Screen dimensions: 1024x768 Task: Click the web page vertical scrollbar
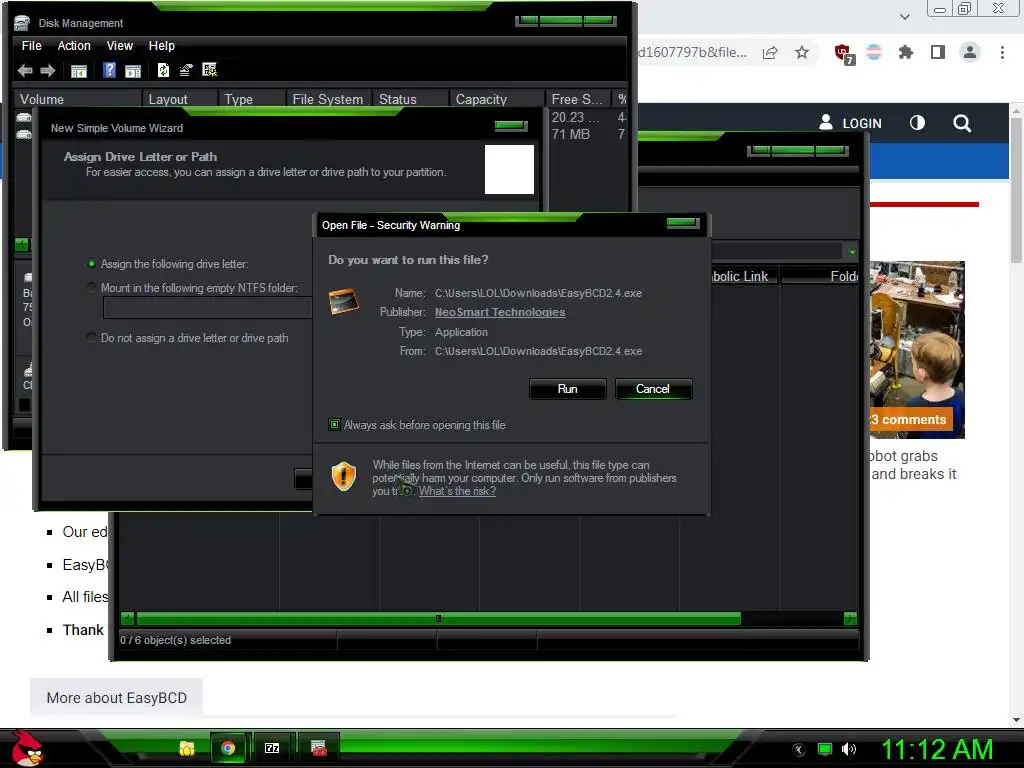(1016, 189)
